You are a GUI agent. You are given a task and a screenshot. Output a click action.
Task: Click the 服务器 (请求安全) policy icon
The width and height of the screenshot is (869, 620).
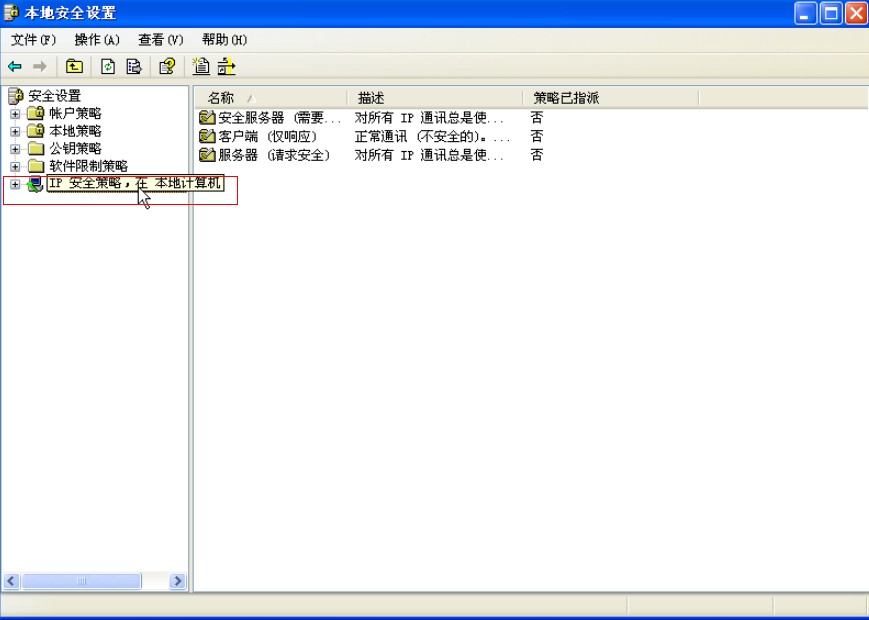point(207,155)
